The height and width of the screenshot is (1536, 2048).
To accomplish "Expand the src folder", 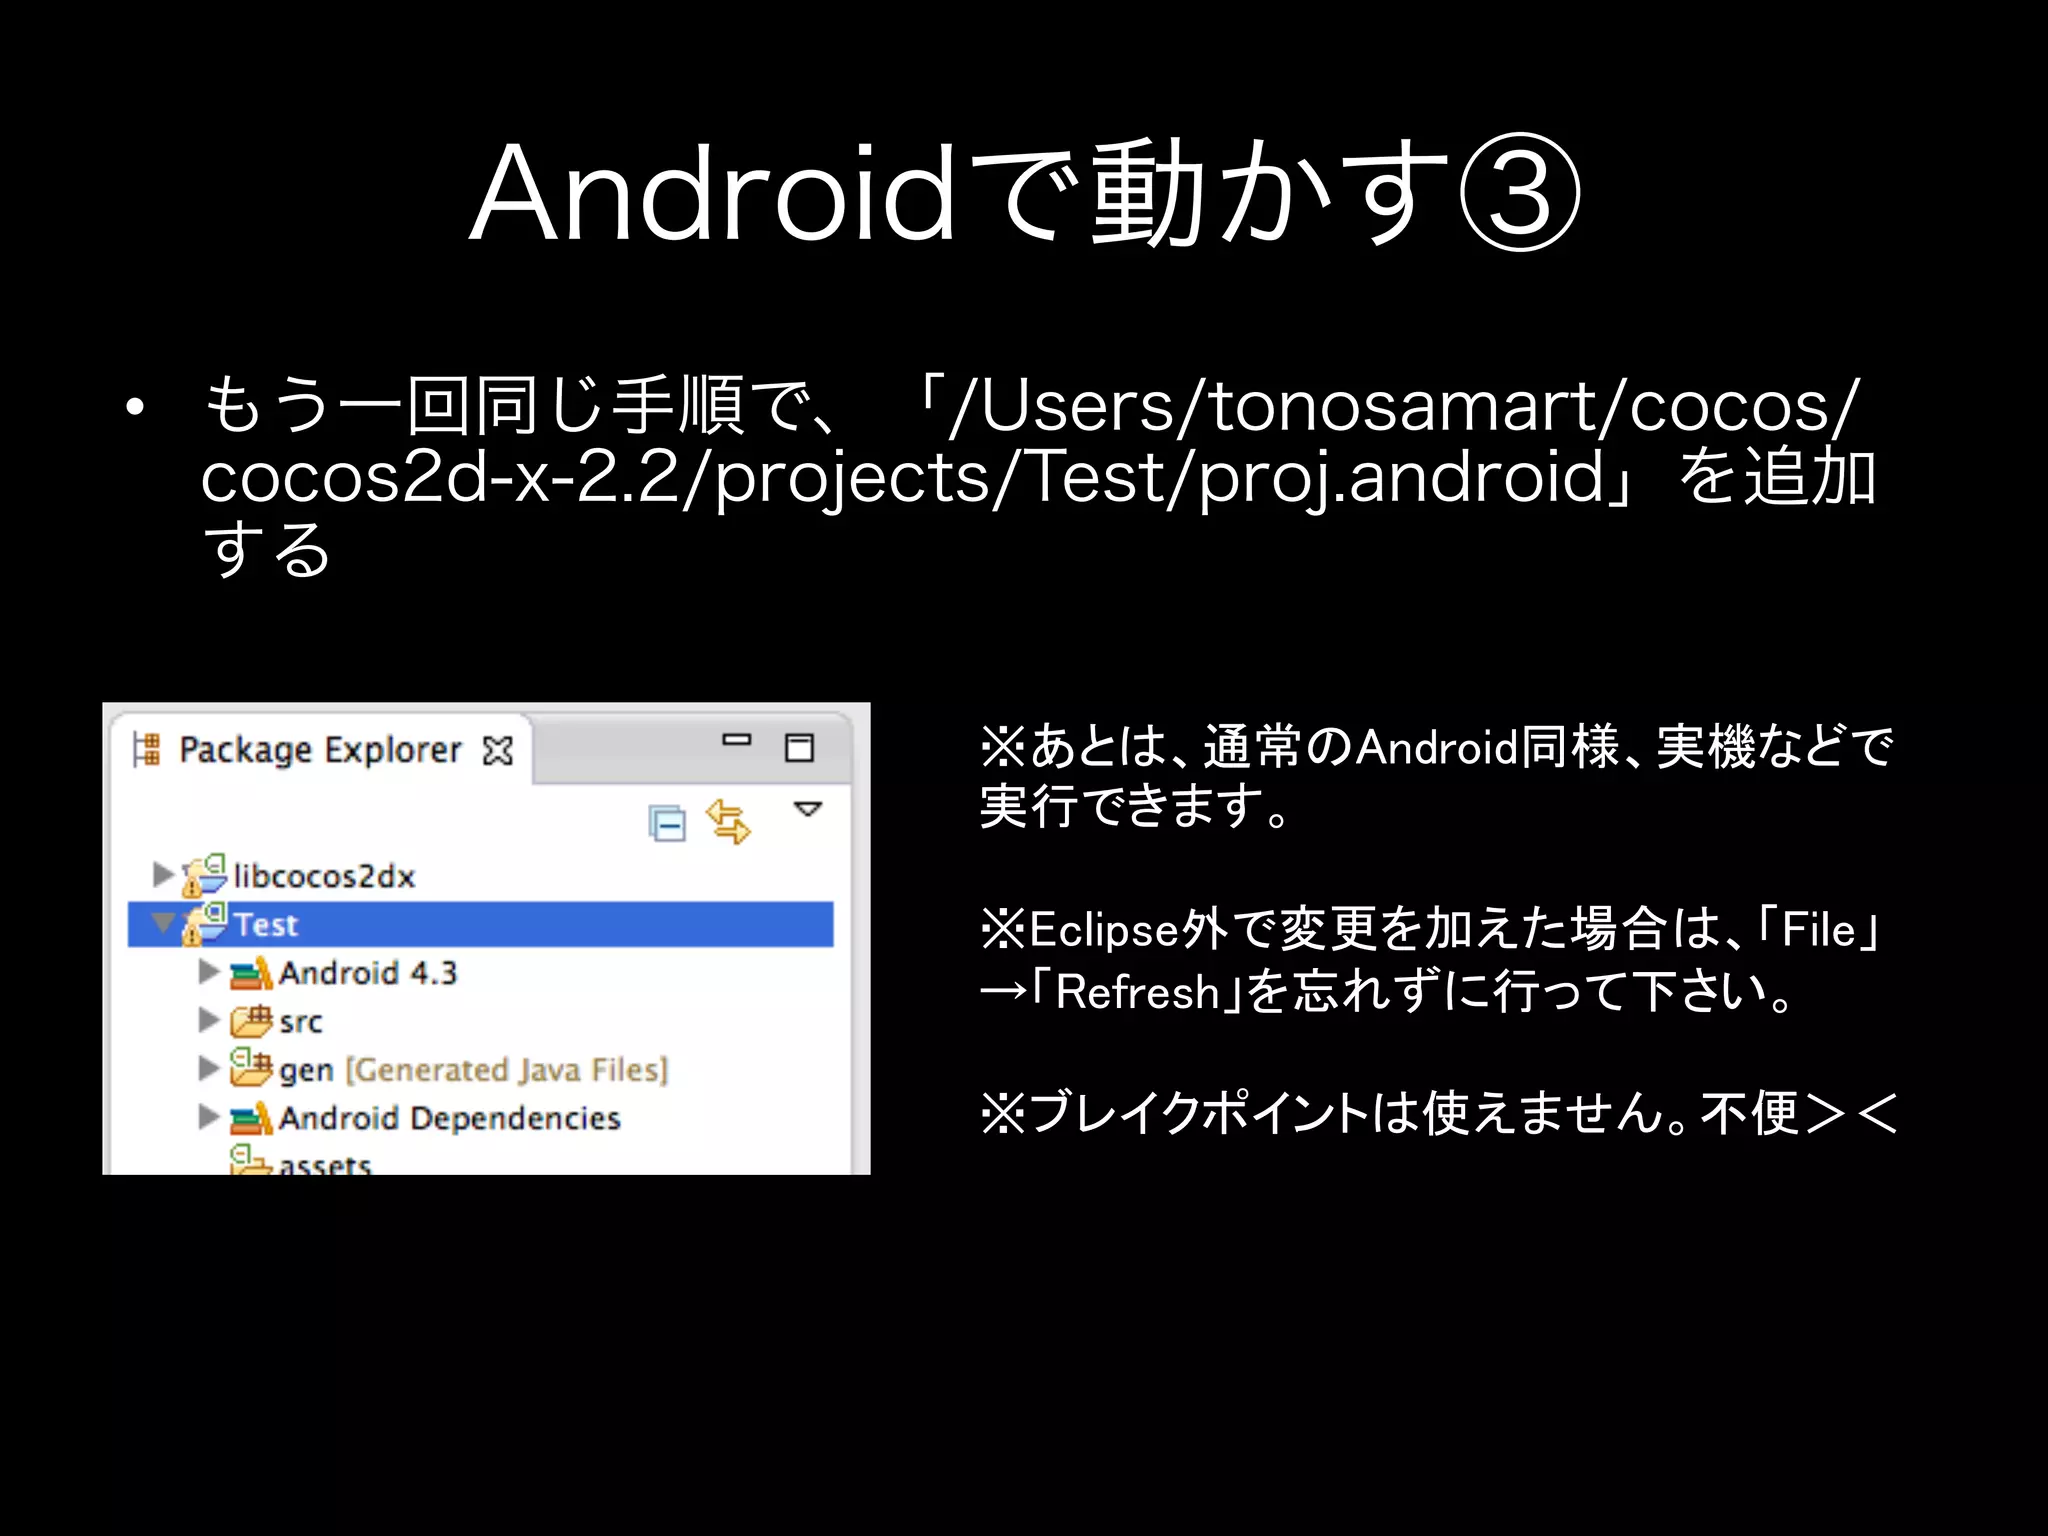I will (x=208, y=1020).
